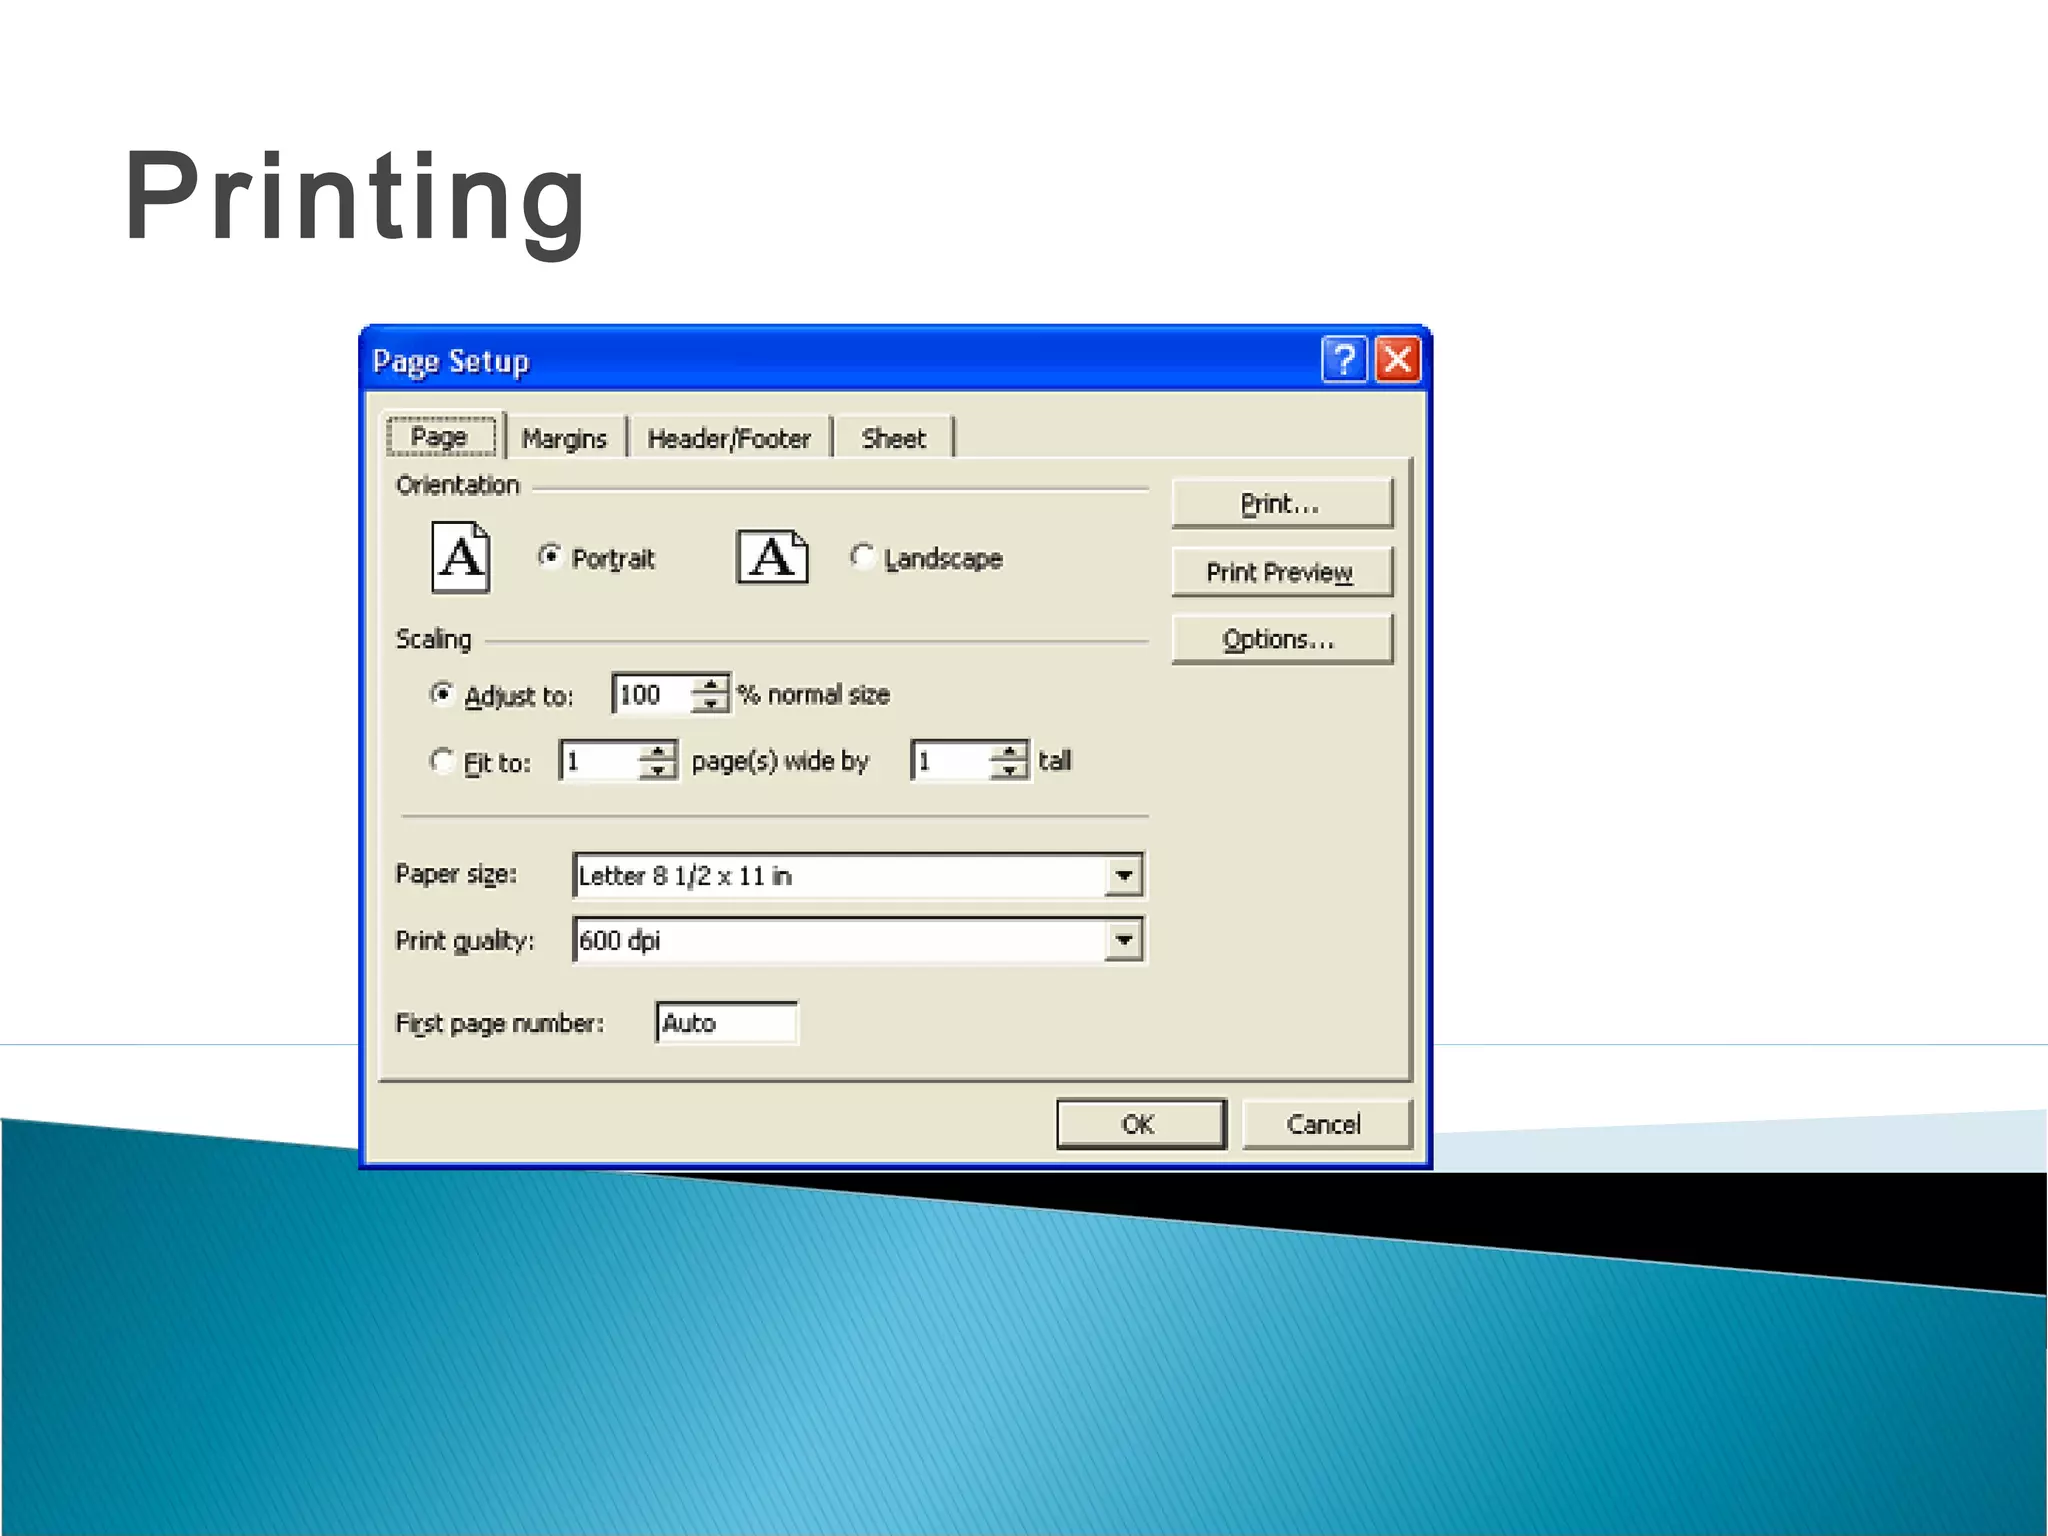Screen dimensions: 2048x1536
Task: Click the pages tall input field
Action: click(952, 761)
